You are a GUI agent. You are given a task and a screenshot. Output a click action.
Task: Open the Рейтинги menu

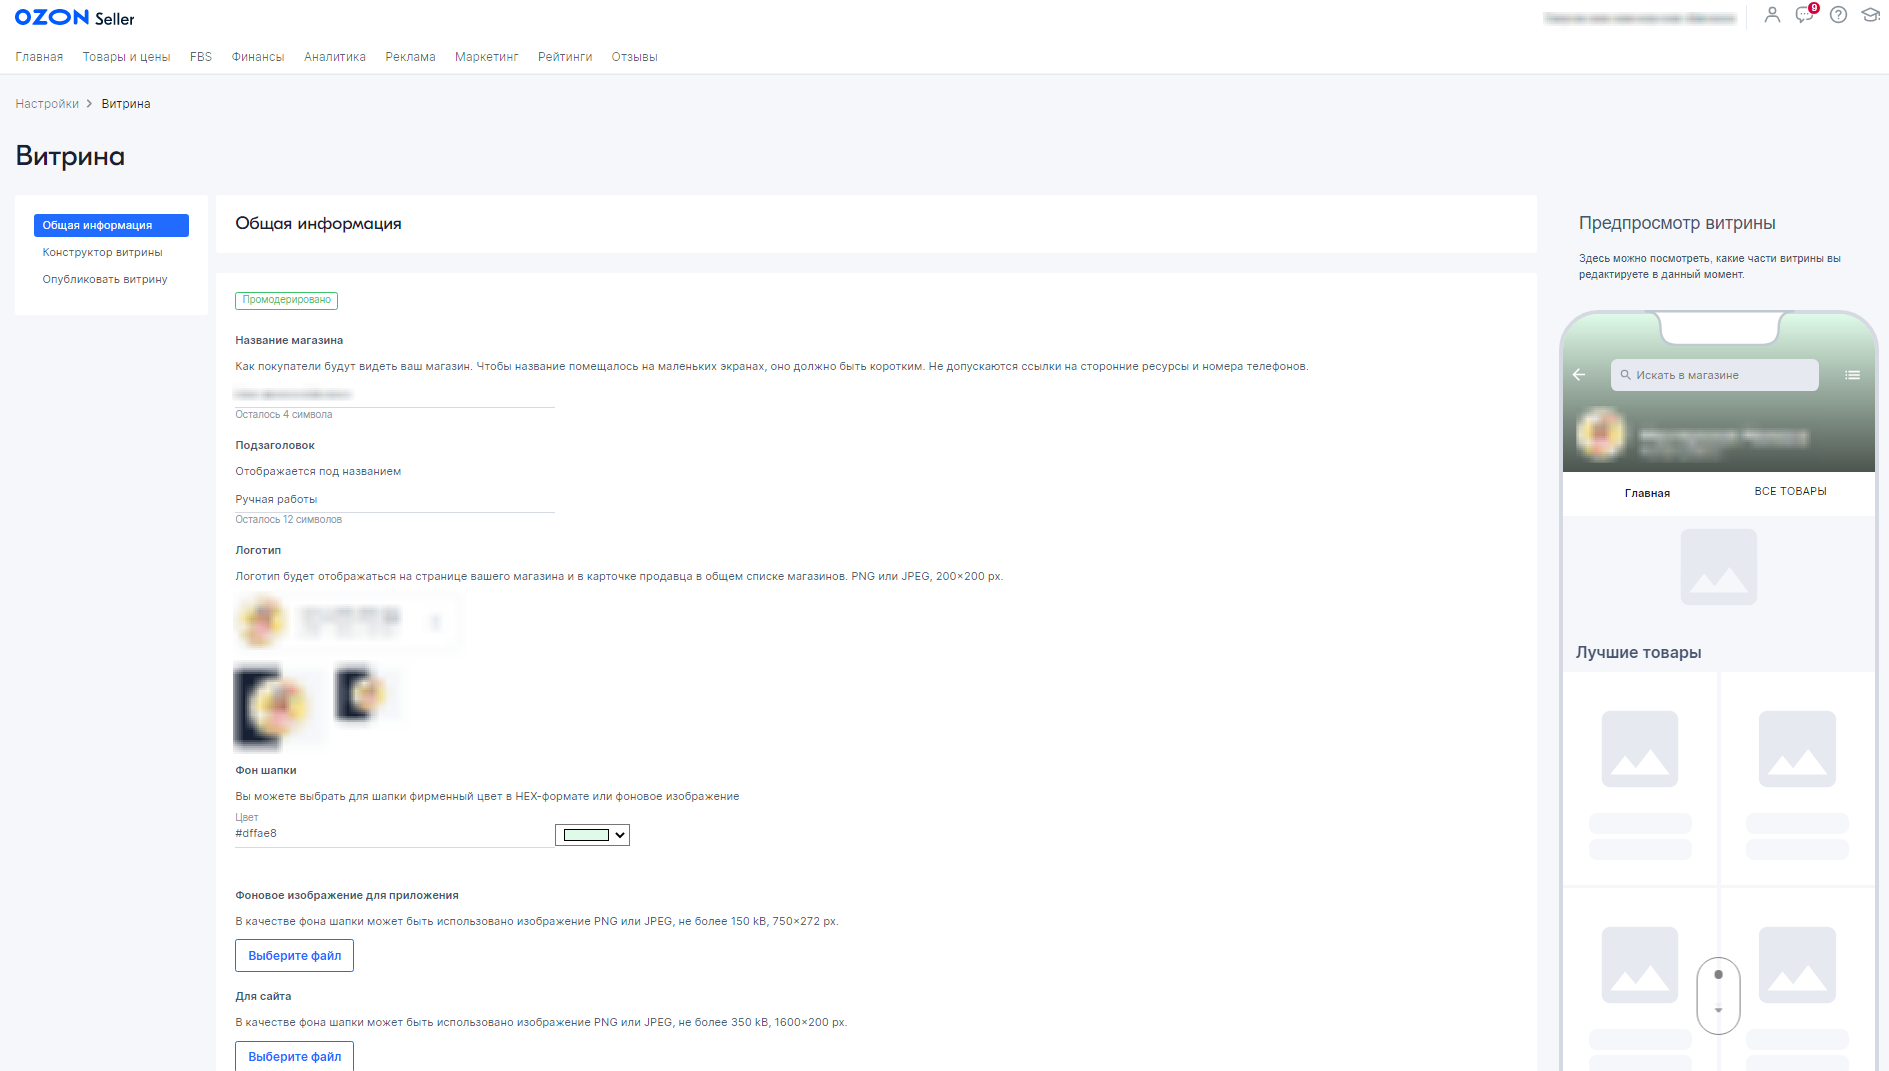tap(565, 57)
